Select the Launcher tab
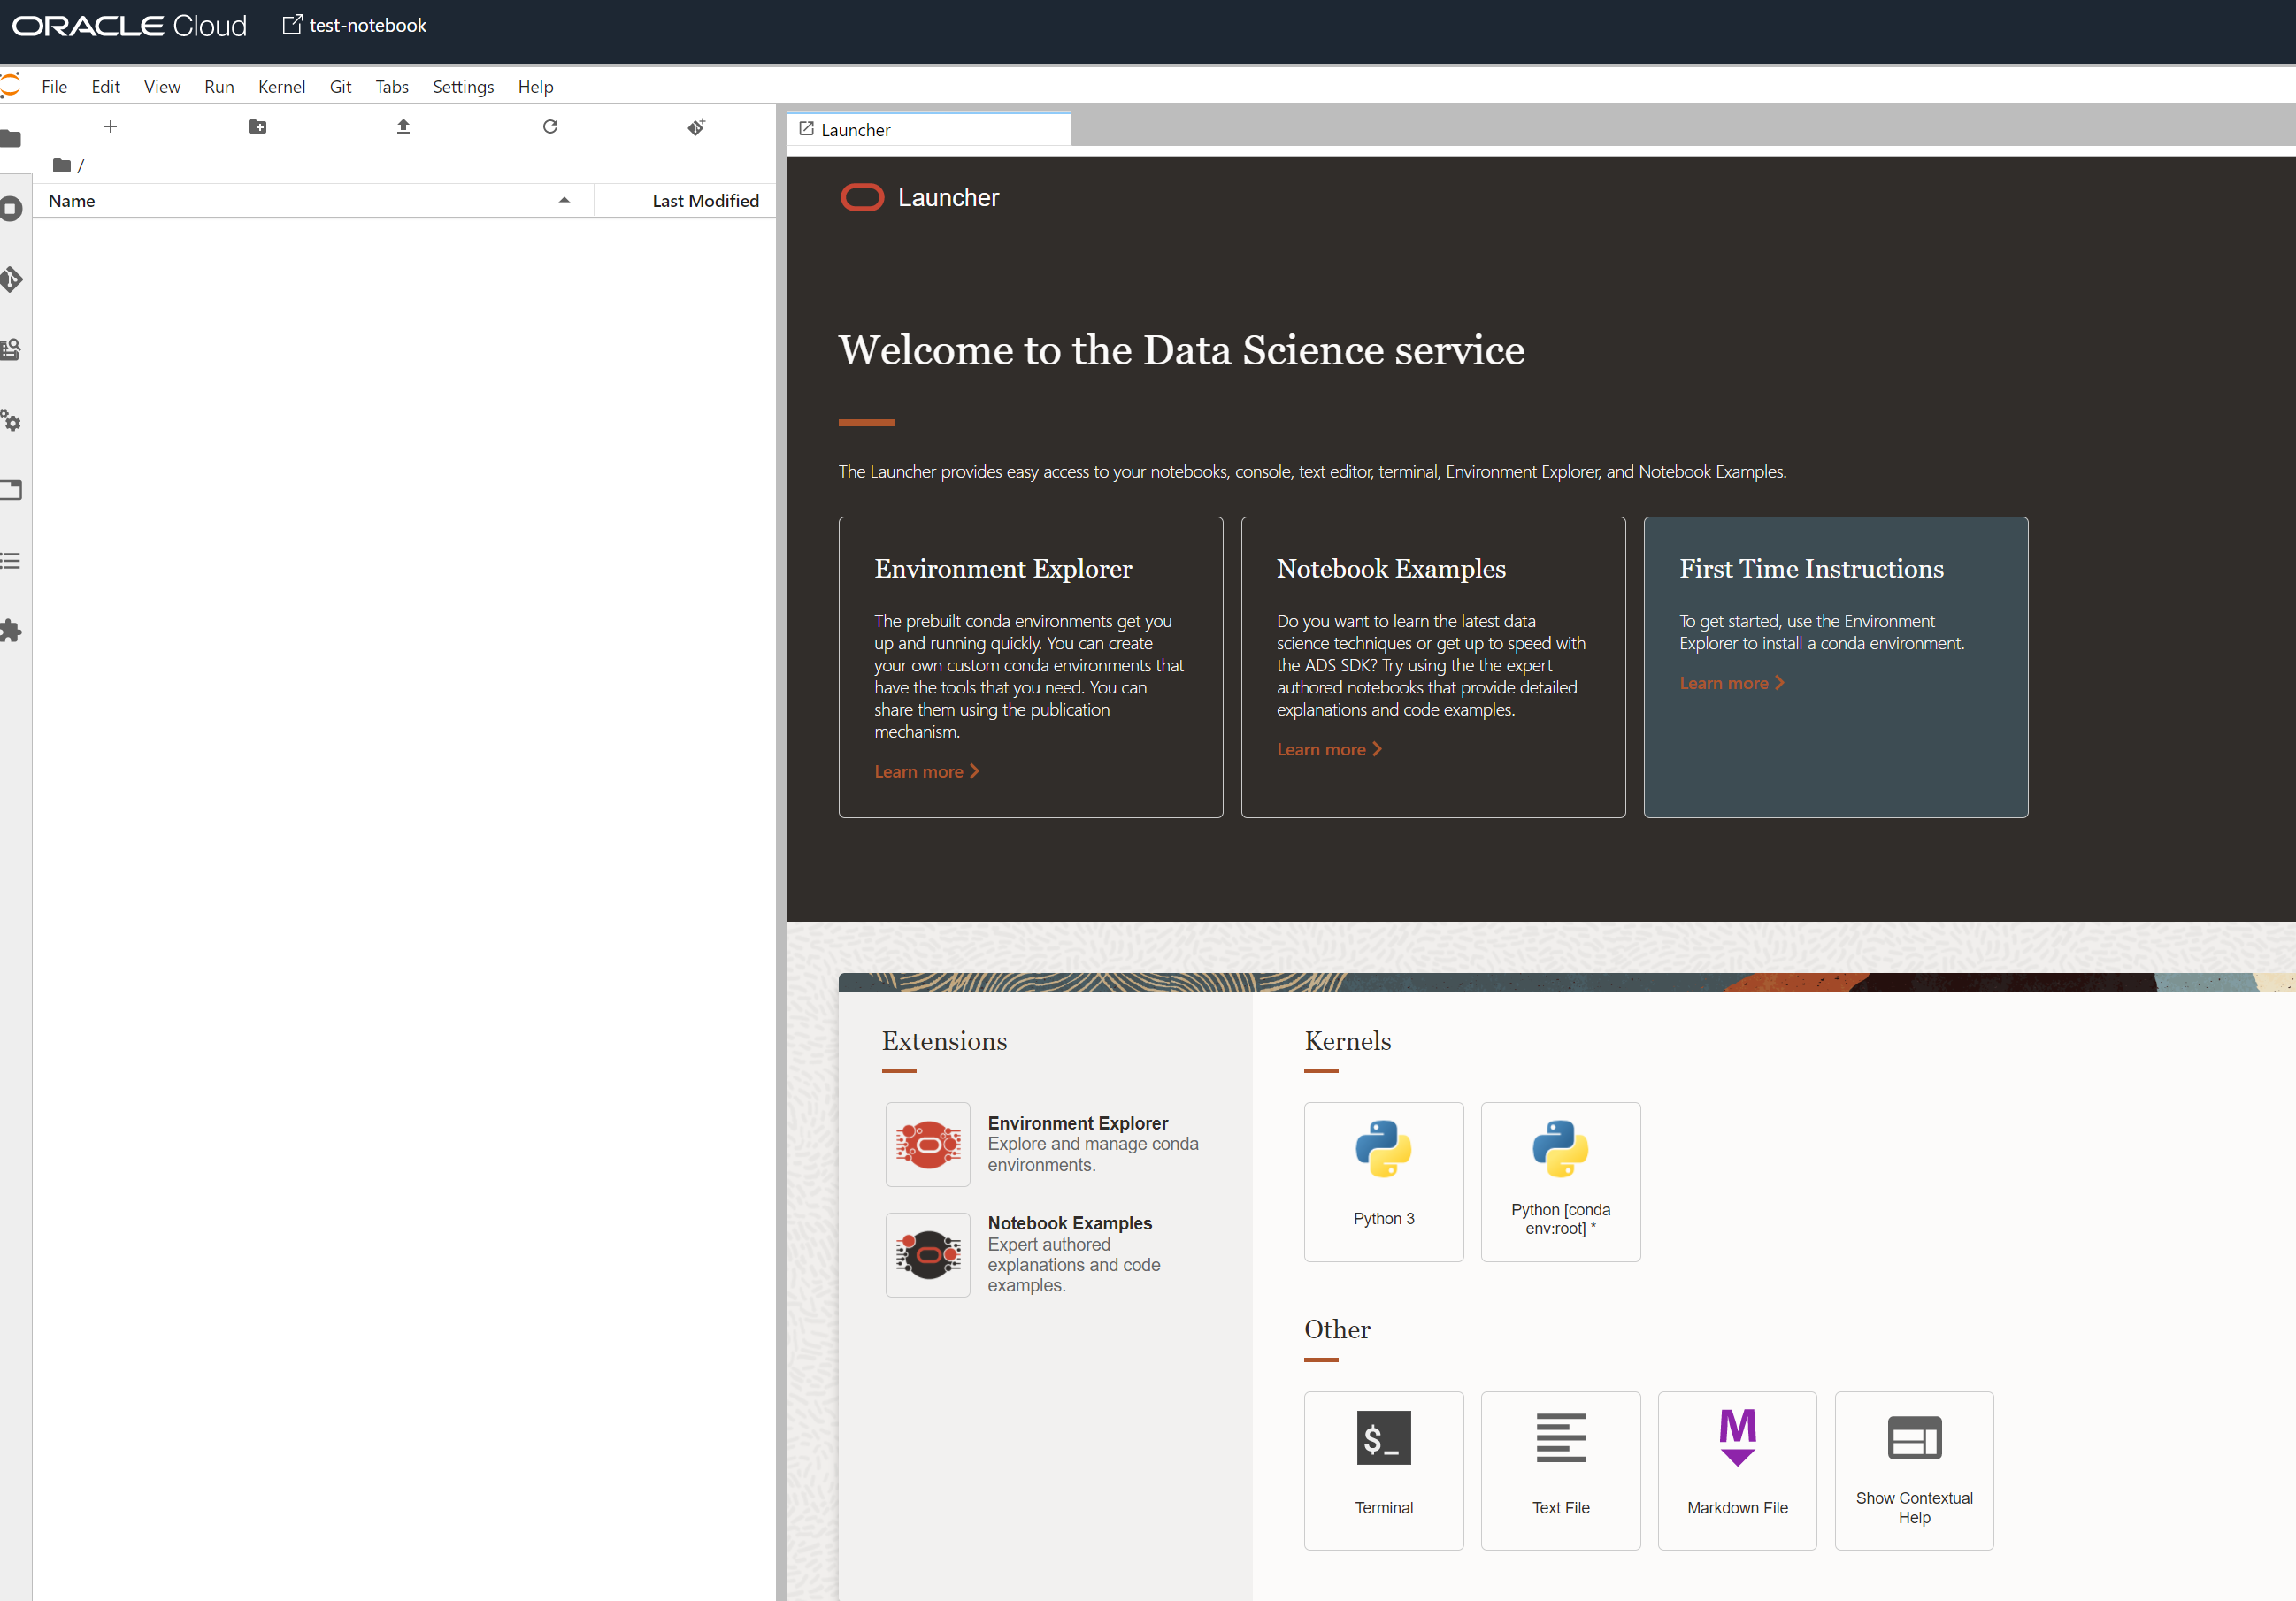Image resolution: width=2296 pixels, height=1601 pixels. (x=929, y=130)
